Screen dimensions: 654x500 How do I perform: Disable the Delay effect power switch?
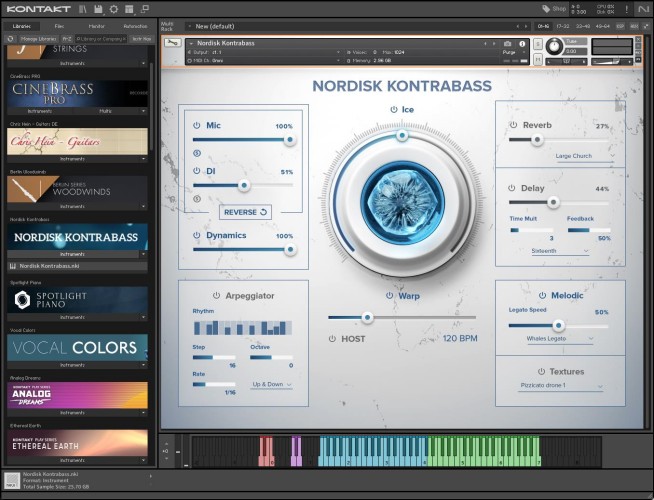(x=511, y=188)
